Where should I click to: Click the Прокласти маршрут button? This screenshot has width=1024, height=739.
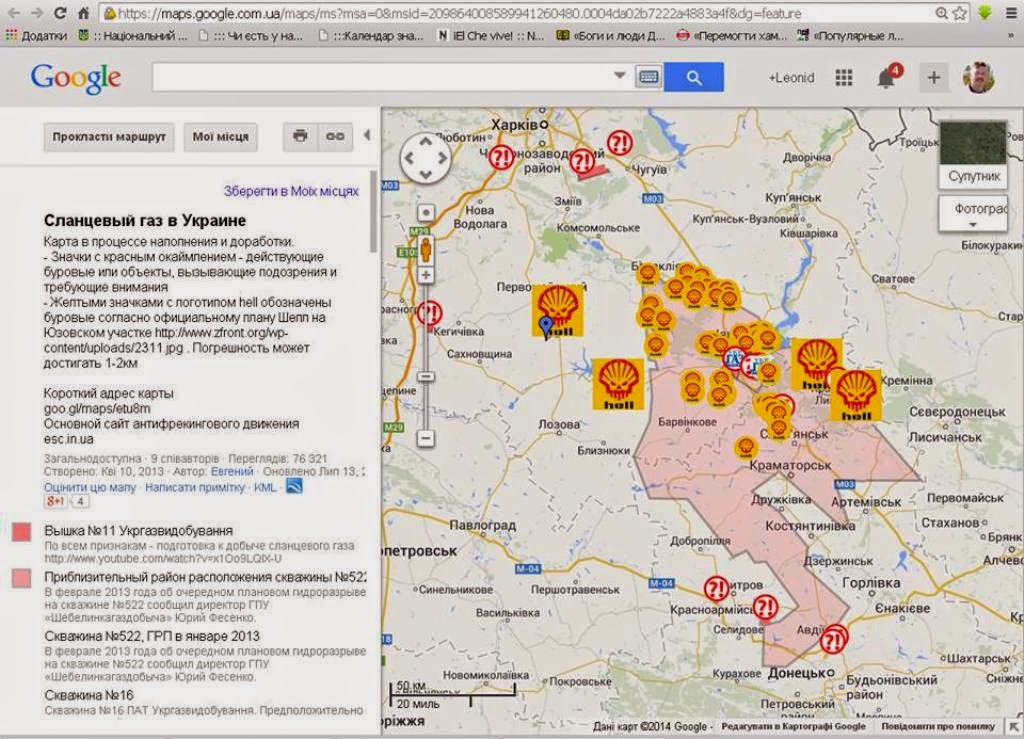[109, 137]
